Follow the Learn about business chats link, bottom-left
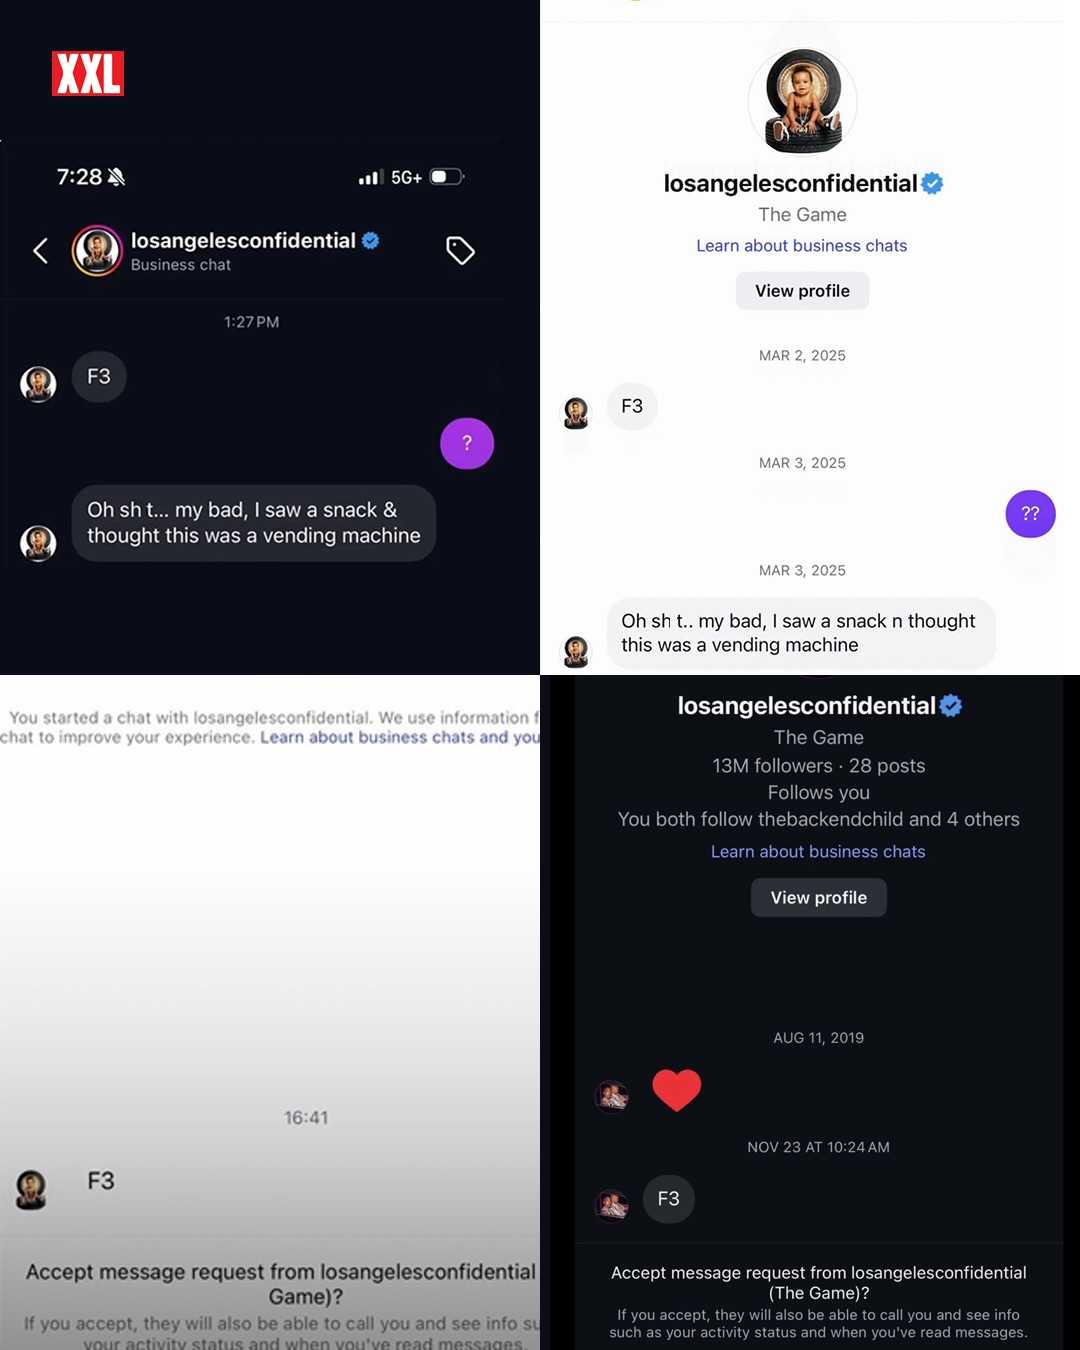The width and height of the screenshot is (1080, 1350). pos(400,737)
